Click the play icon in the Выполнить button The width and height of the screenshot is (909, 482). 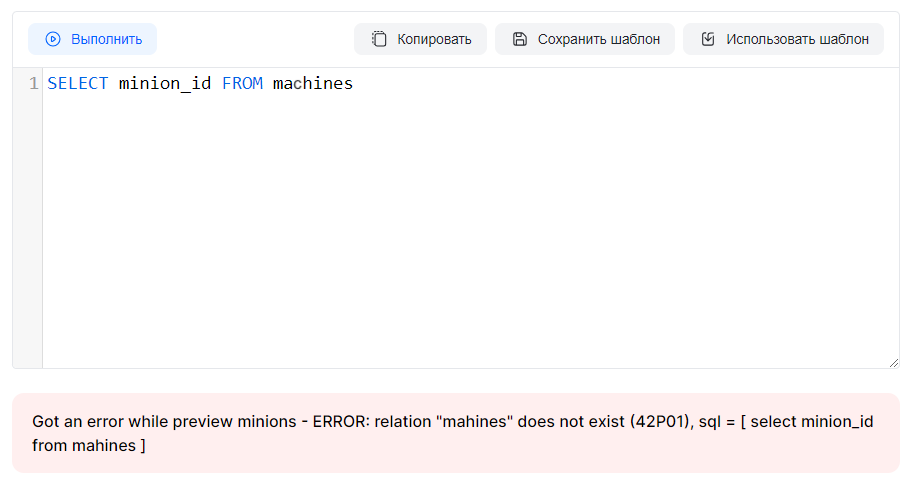pos(53,39)
